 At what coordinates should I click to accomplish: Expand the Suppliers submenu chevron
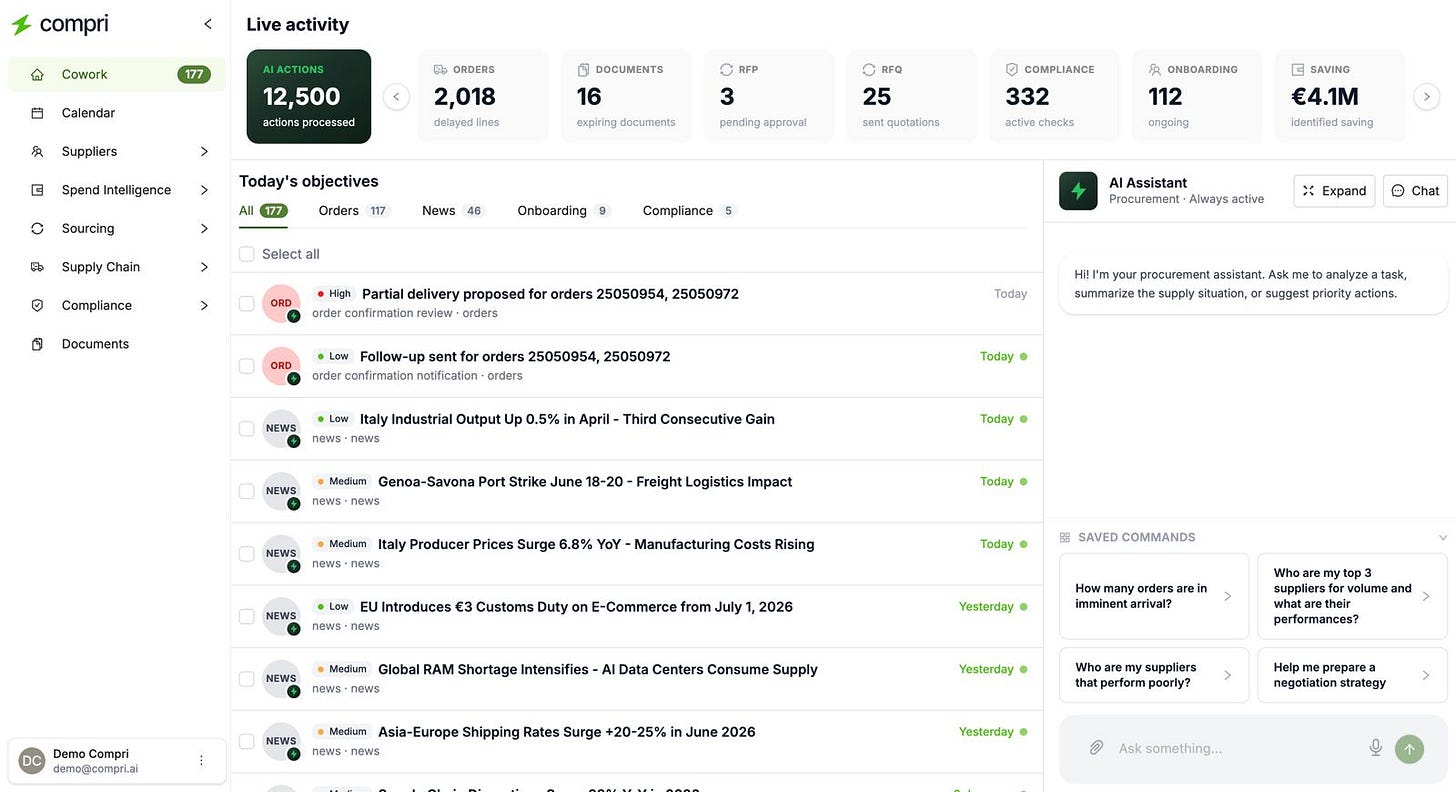pyautogui.click(x=204, y=151)
